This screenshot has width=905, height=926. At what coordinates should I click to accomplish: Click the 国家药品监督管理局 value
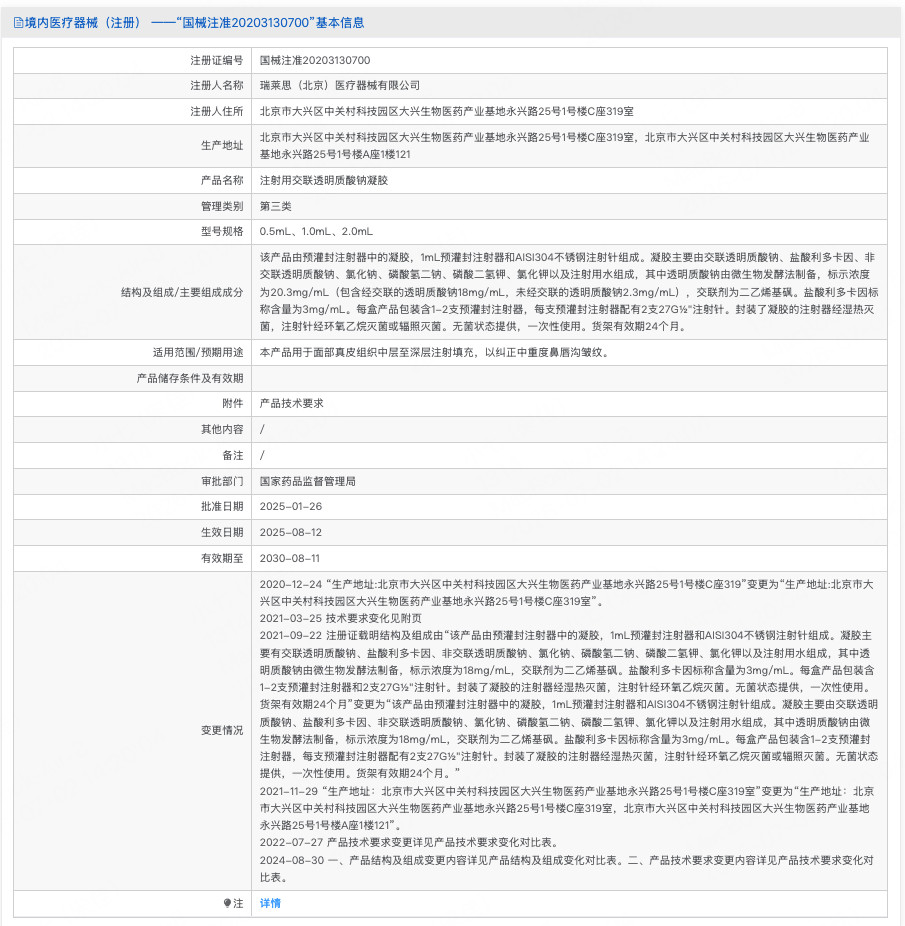coord(308,481)
